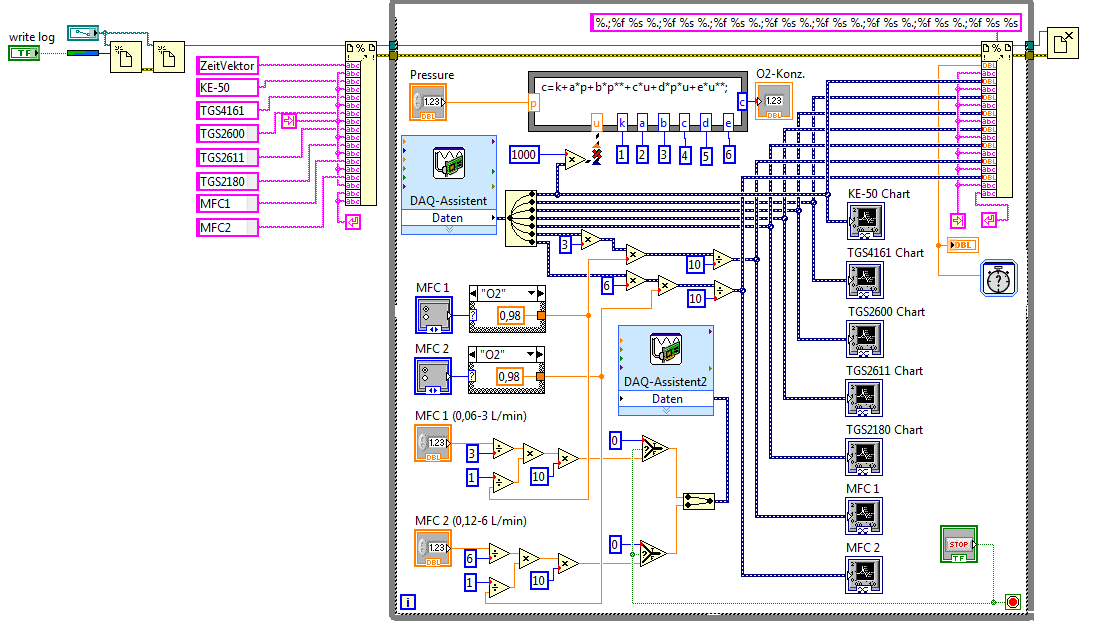Select the TGS2611 Chart terminal
The width and height of the screenshot is (1109, 626).
pos(864,398)
